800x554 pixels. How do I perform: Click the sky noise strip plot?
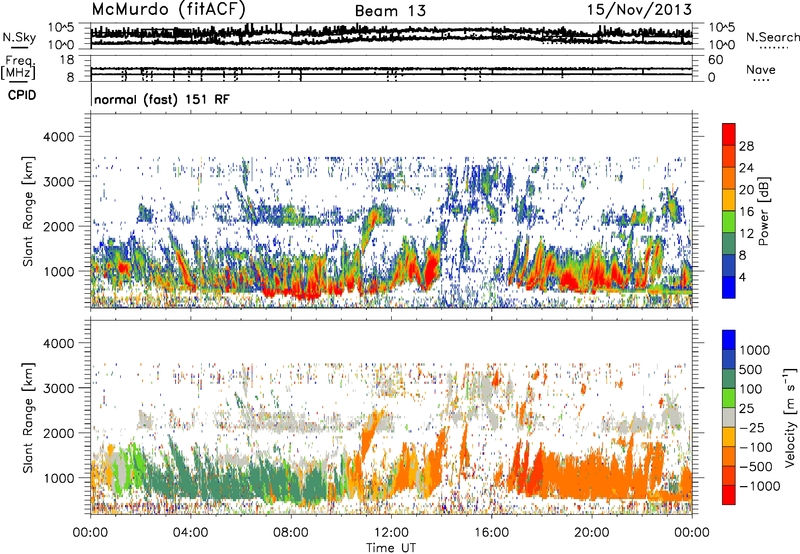click(x=391, y=36)
